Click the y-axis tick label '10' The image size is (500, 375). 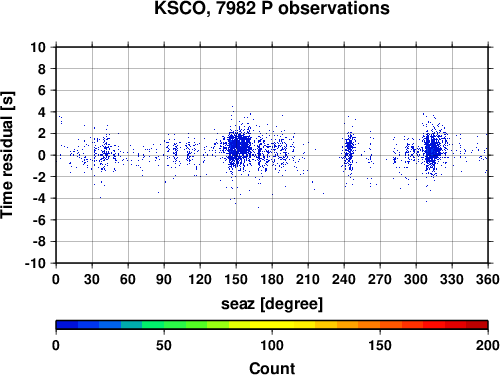(x=38, y=47)
